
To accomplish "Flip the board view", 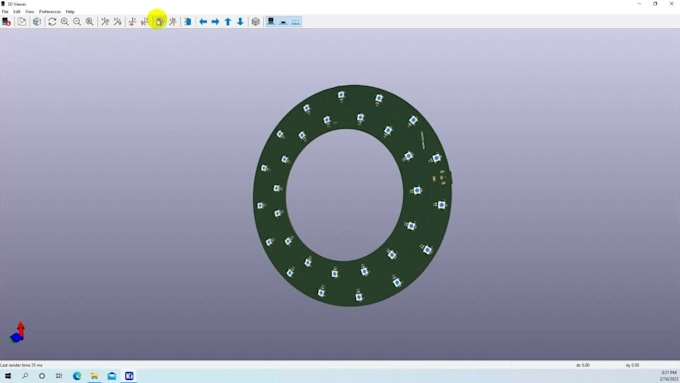I will (188, 22).
